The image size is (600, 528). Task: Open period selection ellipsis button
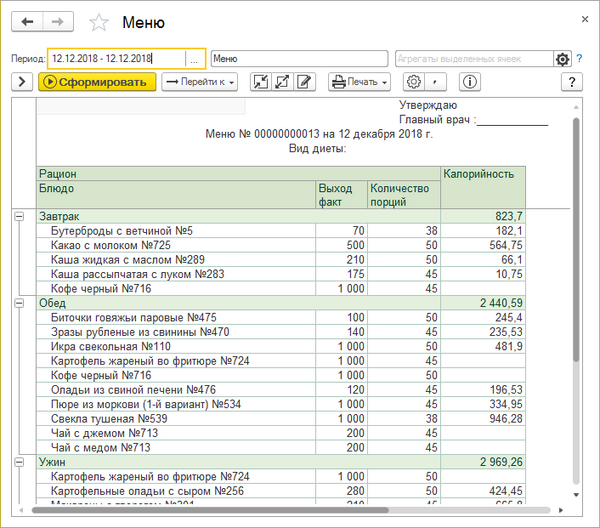[194, 59]
